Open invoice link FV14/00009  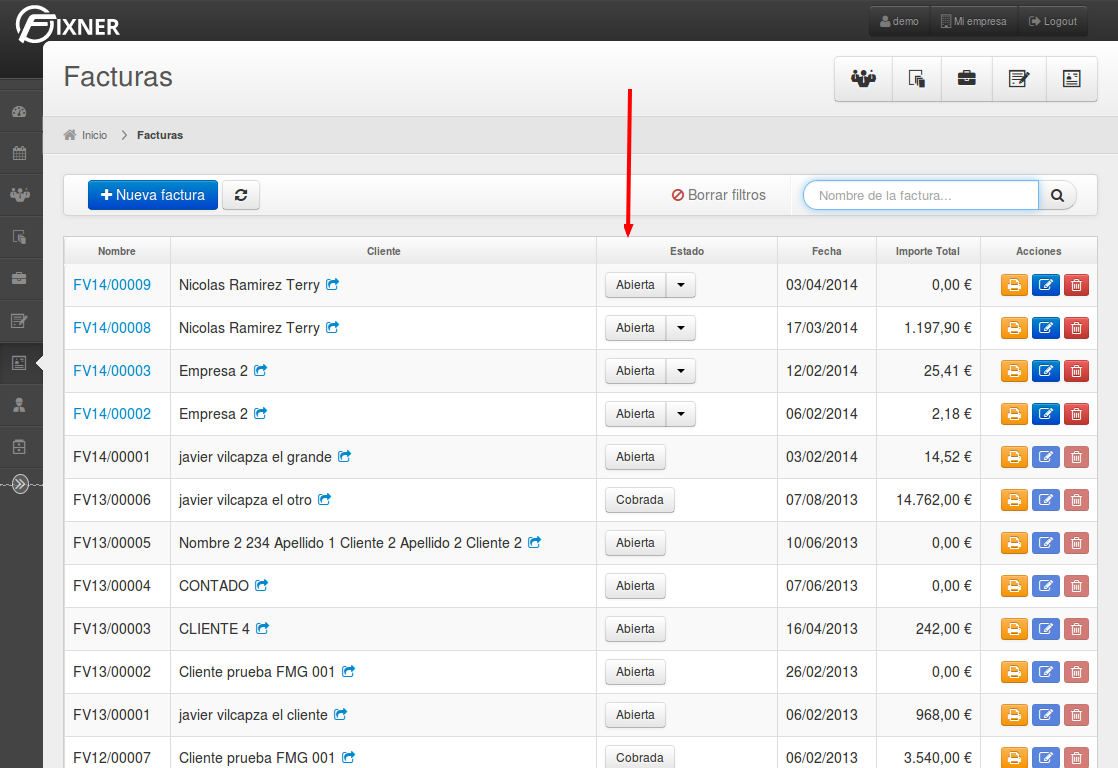pyautogui.click(x=112, y=285)
